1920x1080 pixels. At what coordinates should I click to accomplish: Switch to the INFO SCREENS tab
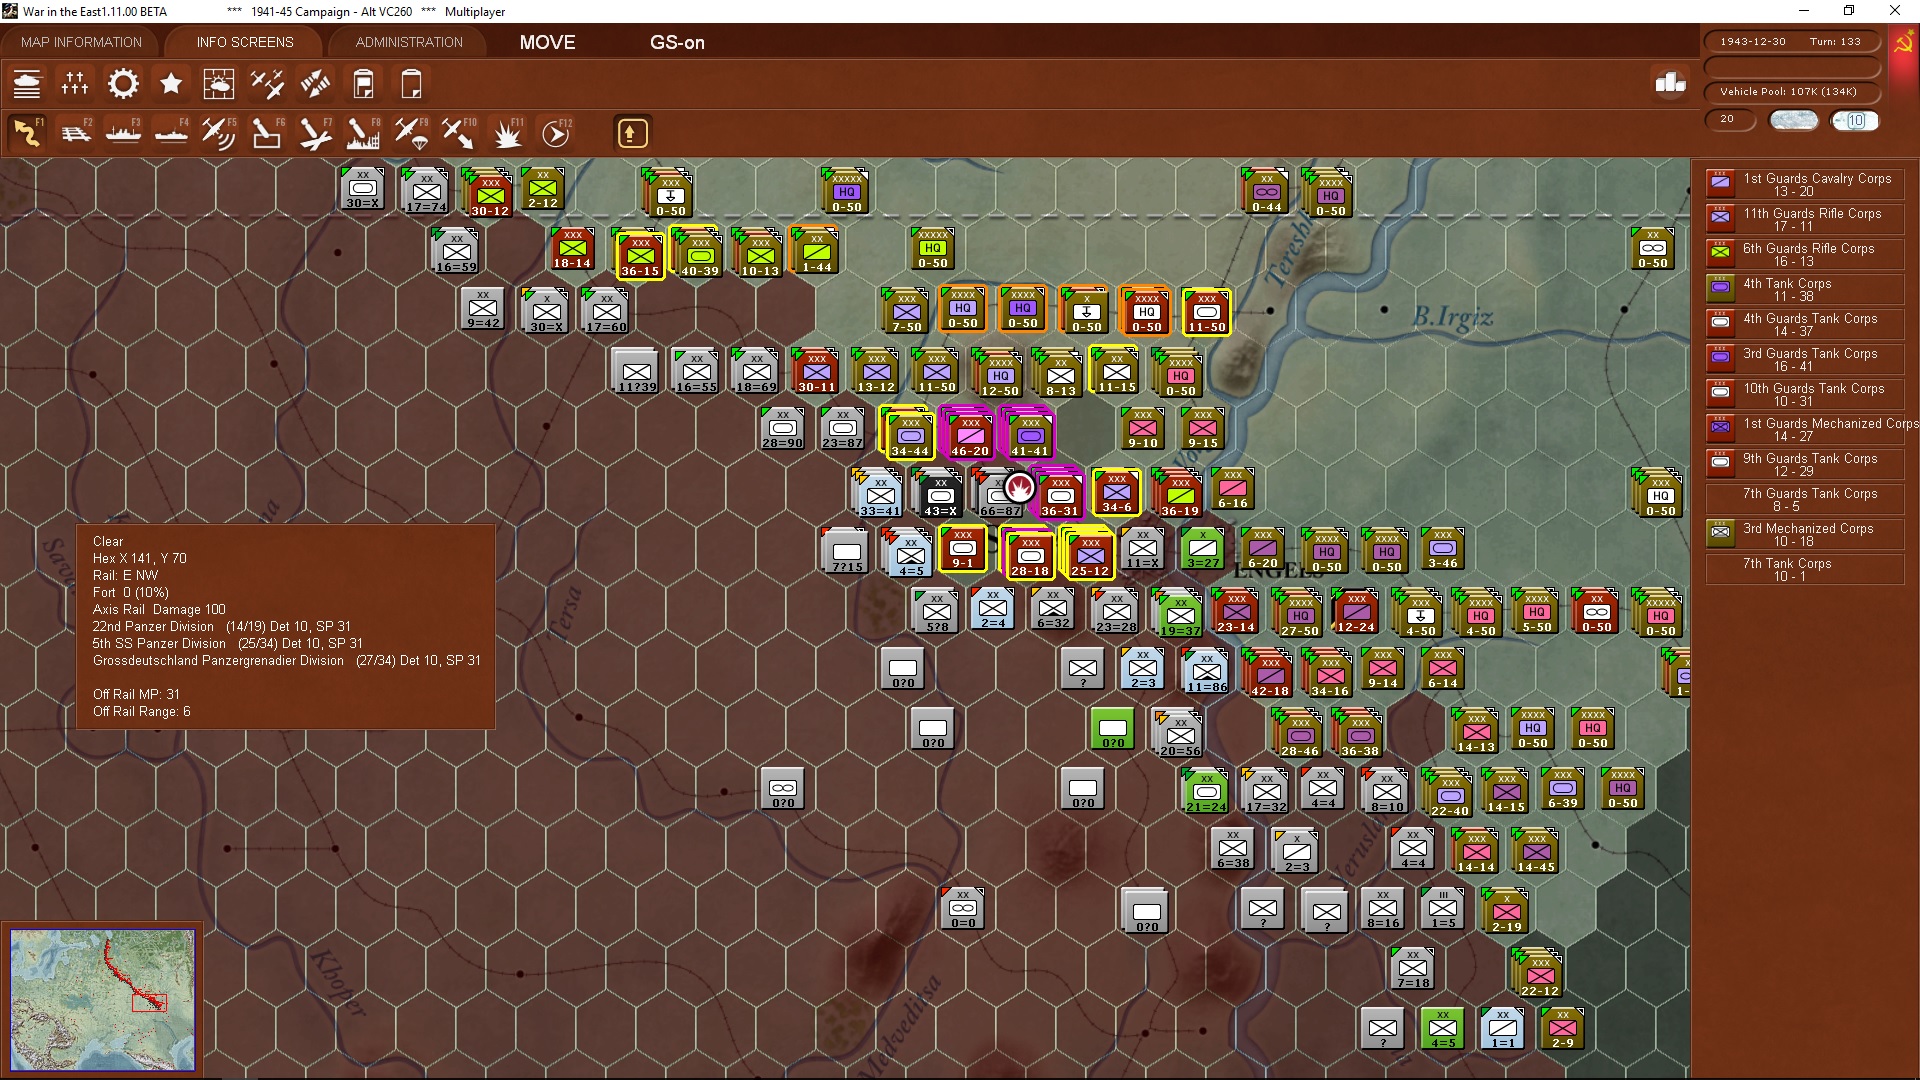(x=245, y=42)
